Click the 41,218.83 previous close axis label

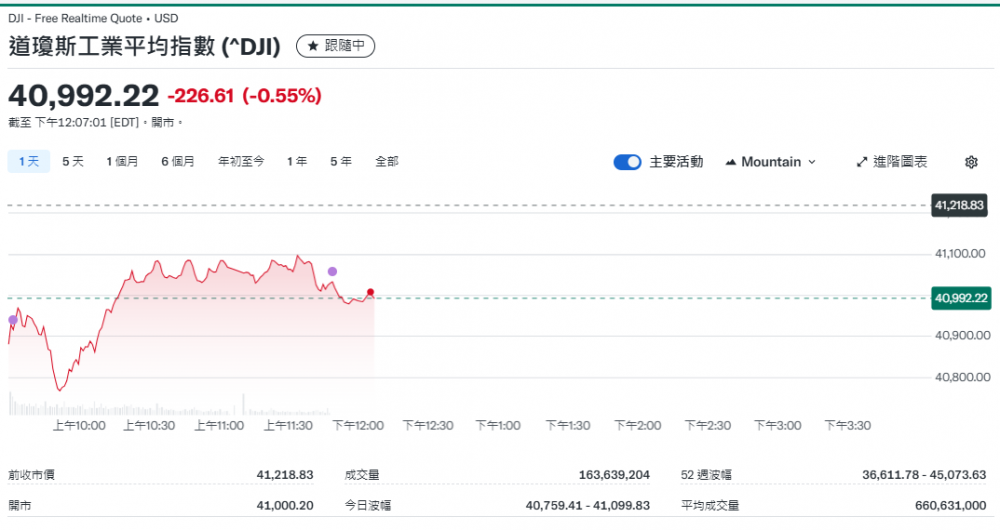tap(959, 205)
